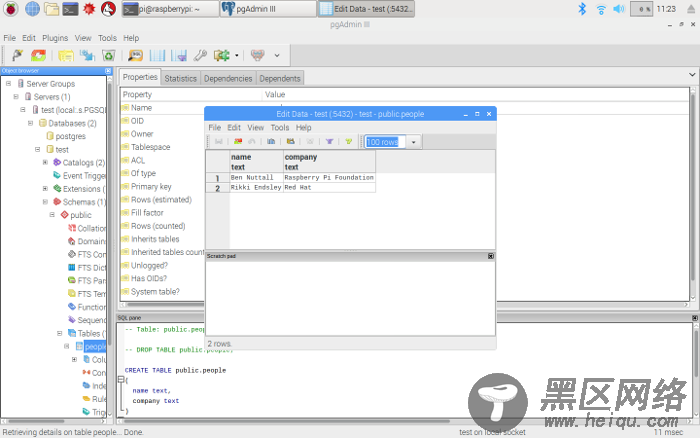
Task: Select row 2 header in data grid
Action: click(x=217, y=188)
